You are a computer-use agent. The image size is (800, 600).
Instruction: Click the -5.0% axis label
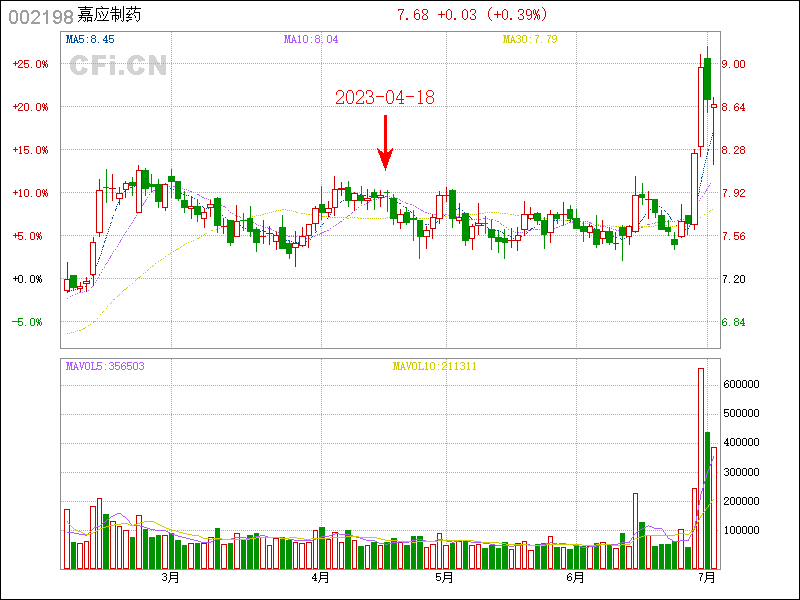(x=28, y=322)
